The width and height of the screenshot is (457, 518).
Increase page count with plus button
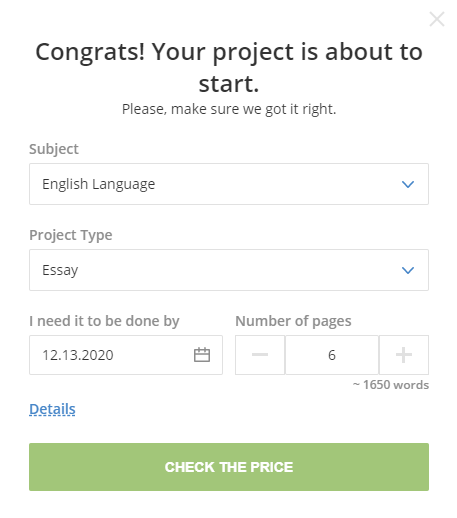(x=404, y=355)
